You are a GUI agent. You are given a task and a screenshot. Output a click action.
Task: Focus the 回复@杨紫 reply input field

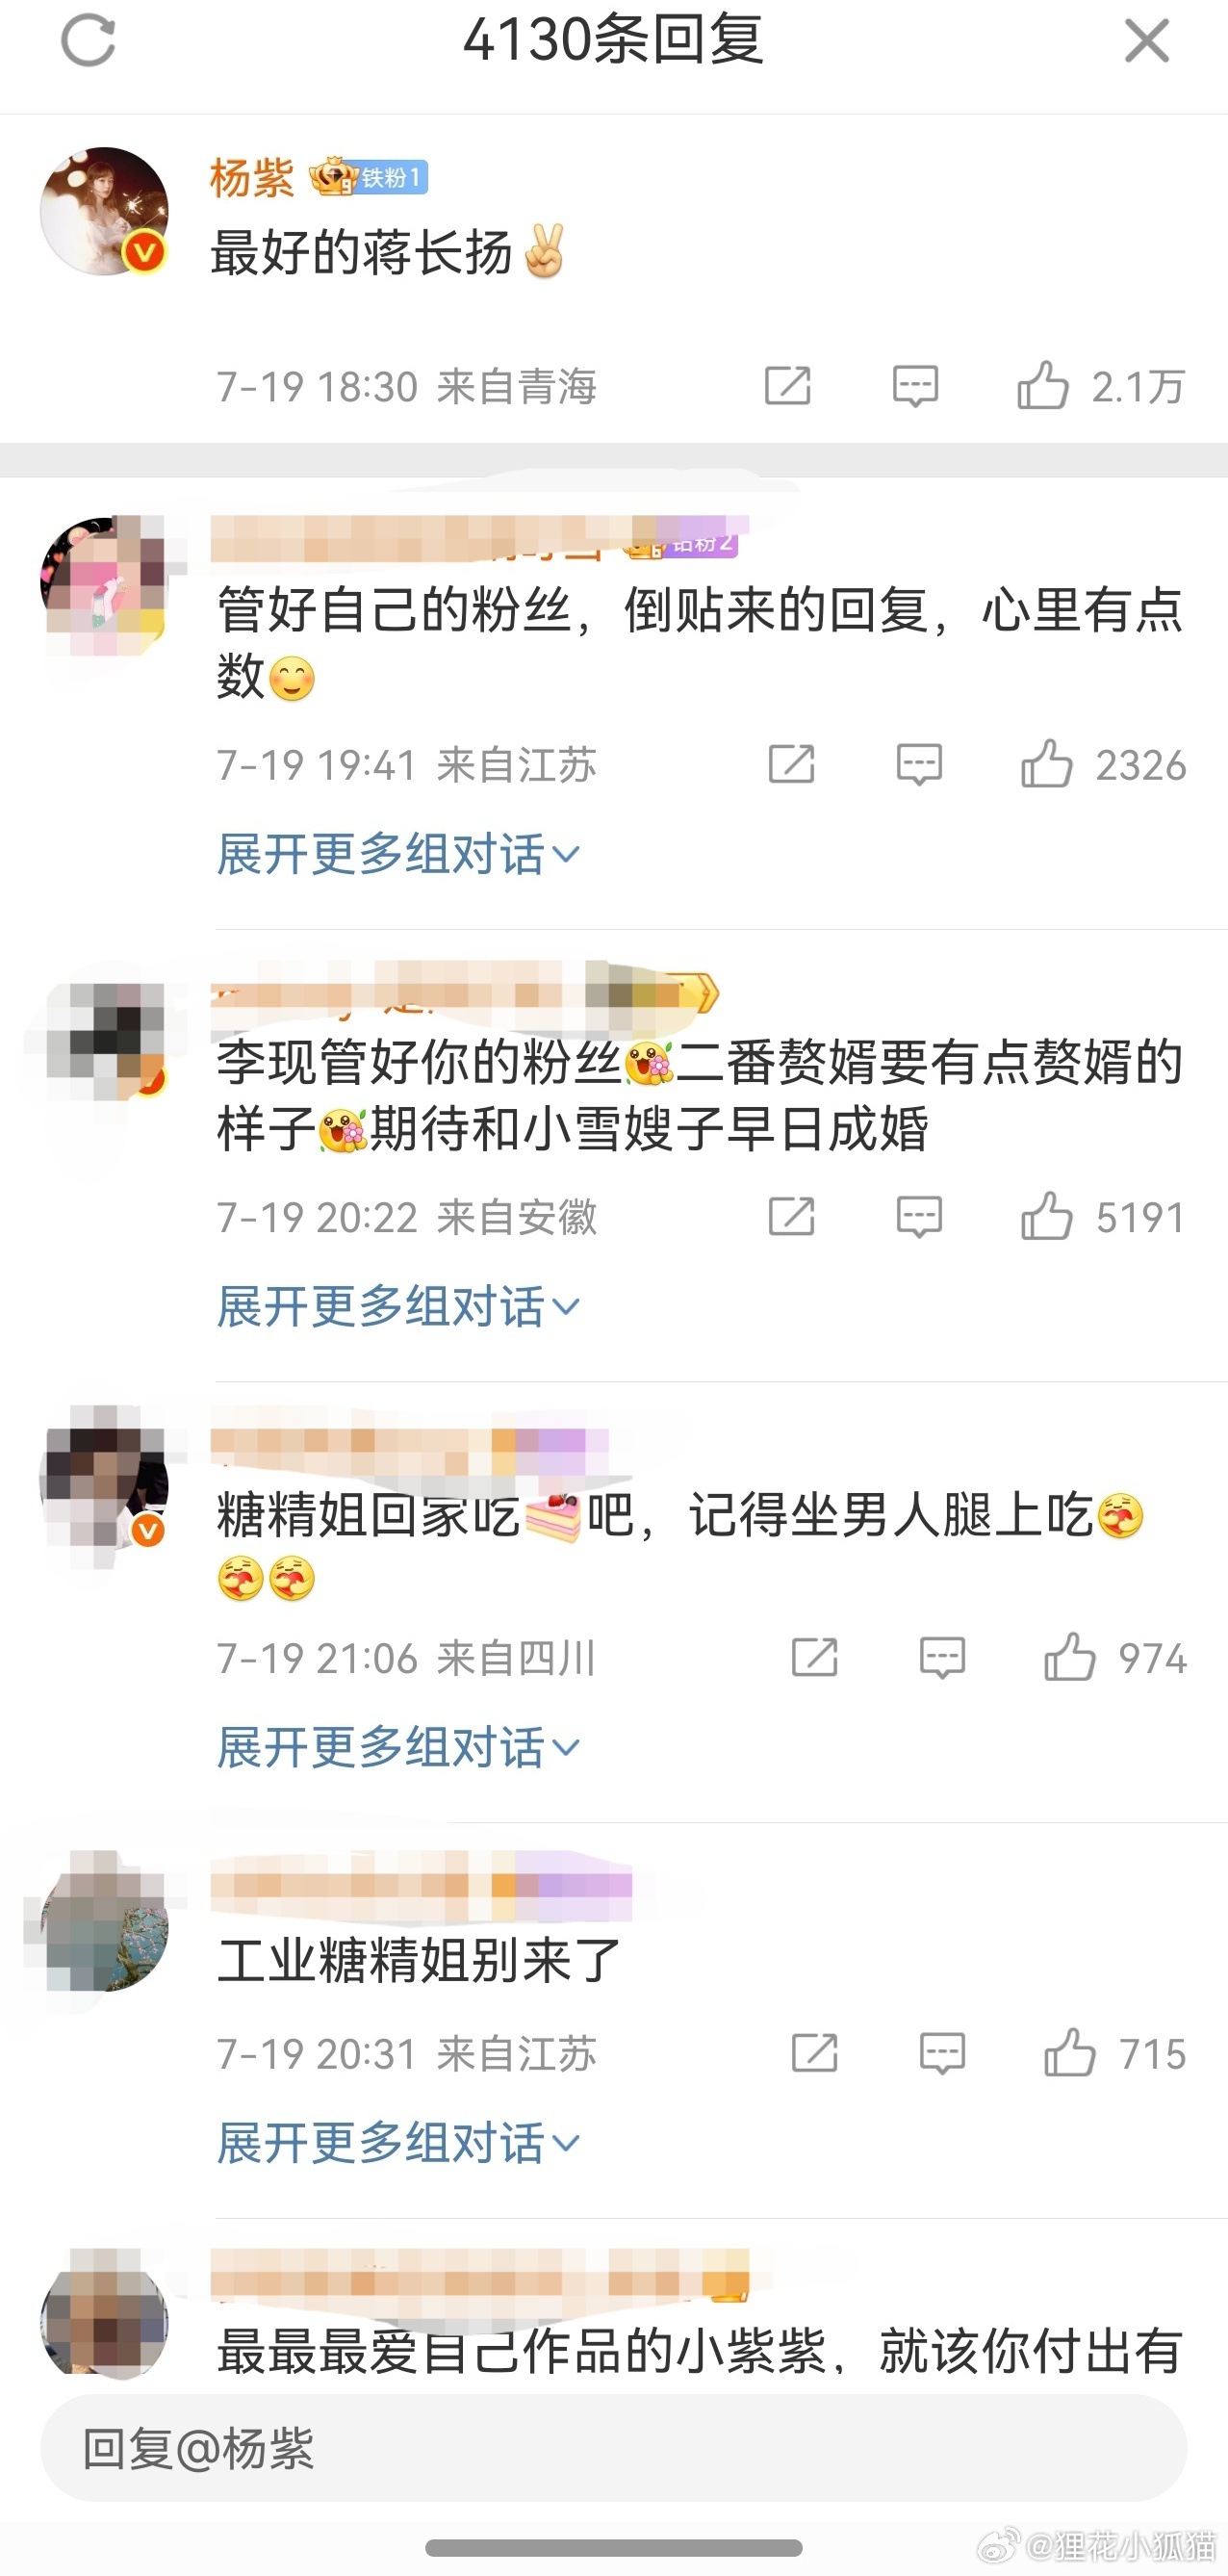pos(613,2450)
